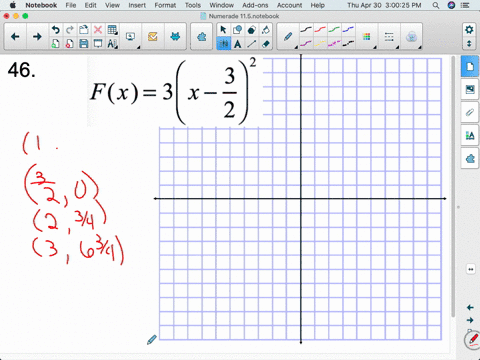This screenshot has width=480, height=360.
Task: Open the Add-ons menu
Action: click(255, 5)
